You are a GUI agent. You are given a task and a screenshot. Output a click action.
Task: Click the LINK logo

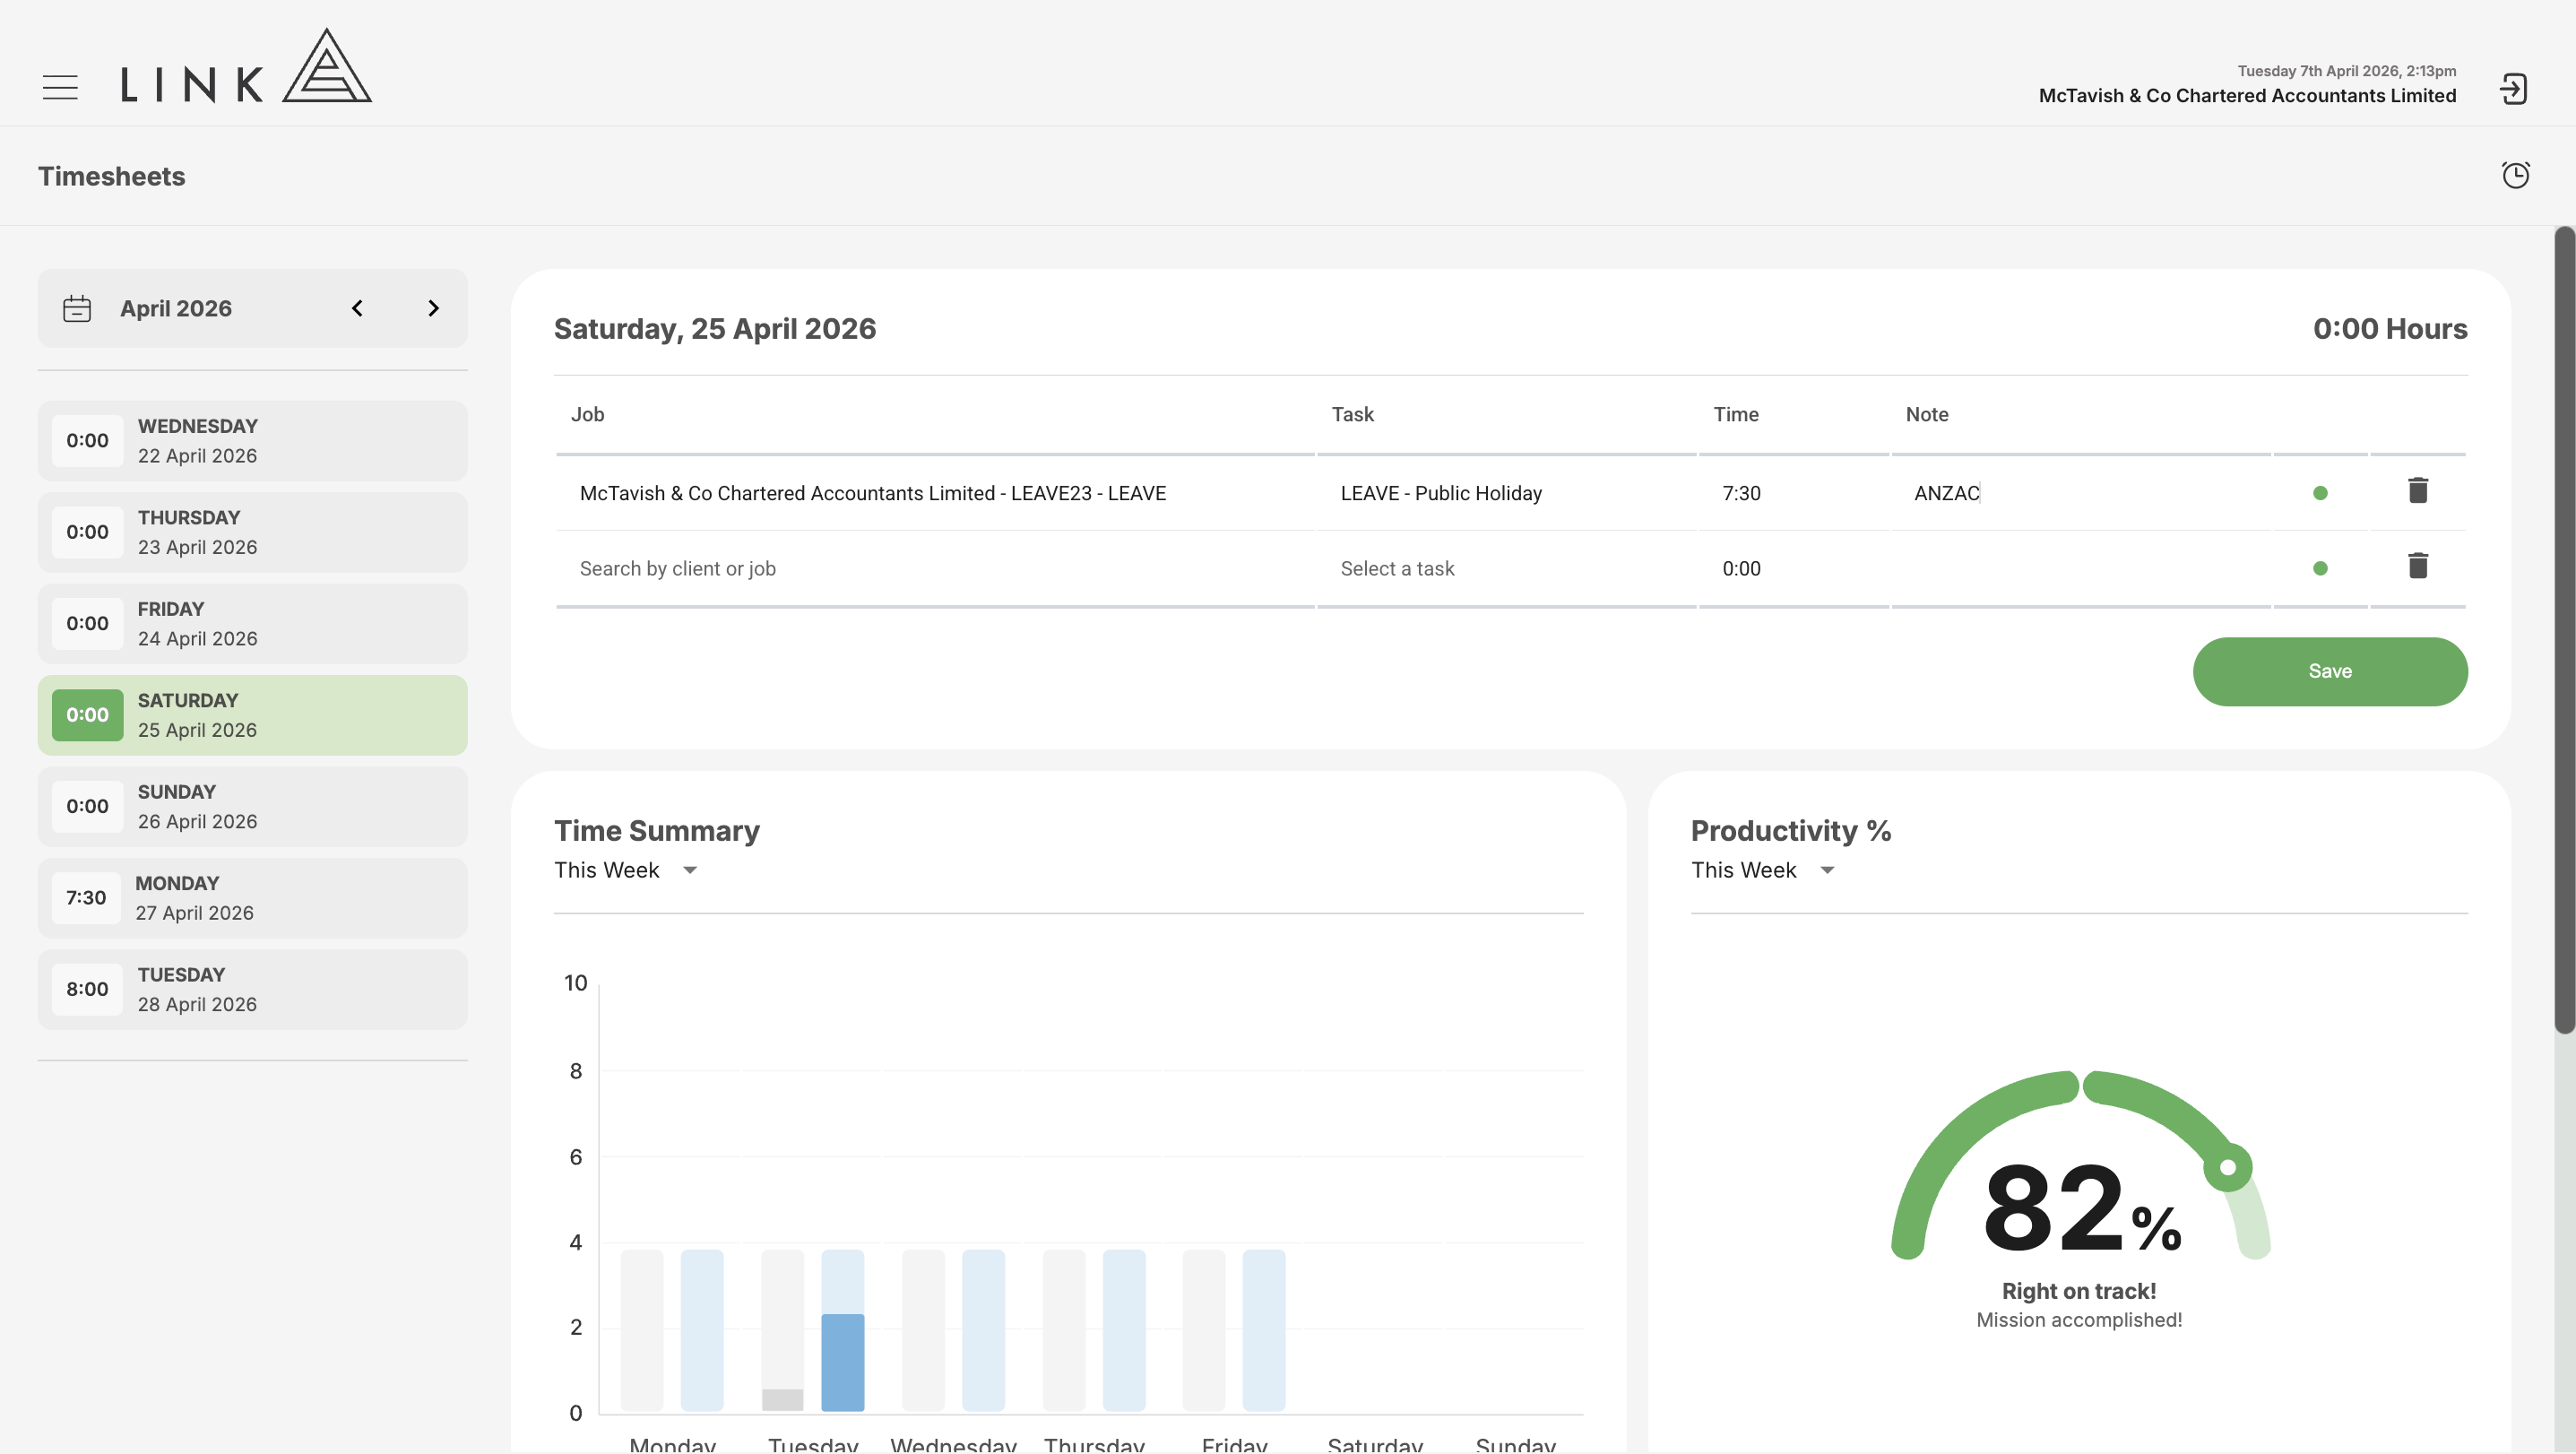[246, 66]
